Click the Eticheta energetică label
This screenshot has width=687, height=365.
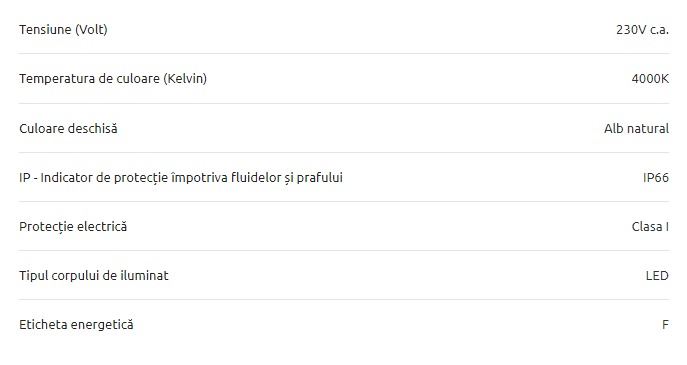pos(76,325)
